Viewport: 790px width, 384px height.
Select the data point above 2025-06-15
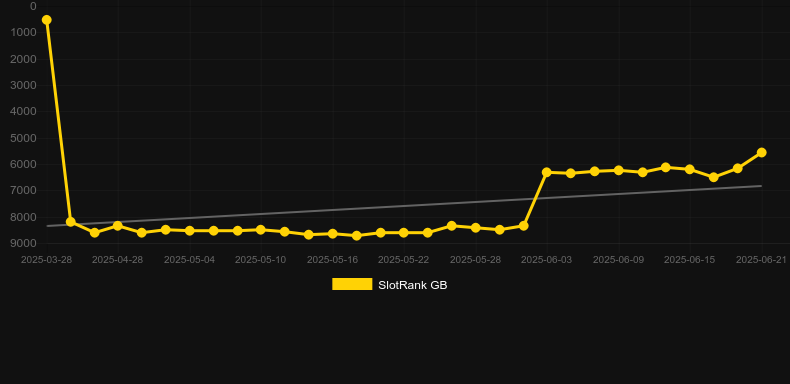690,169
